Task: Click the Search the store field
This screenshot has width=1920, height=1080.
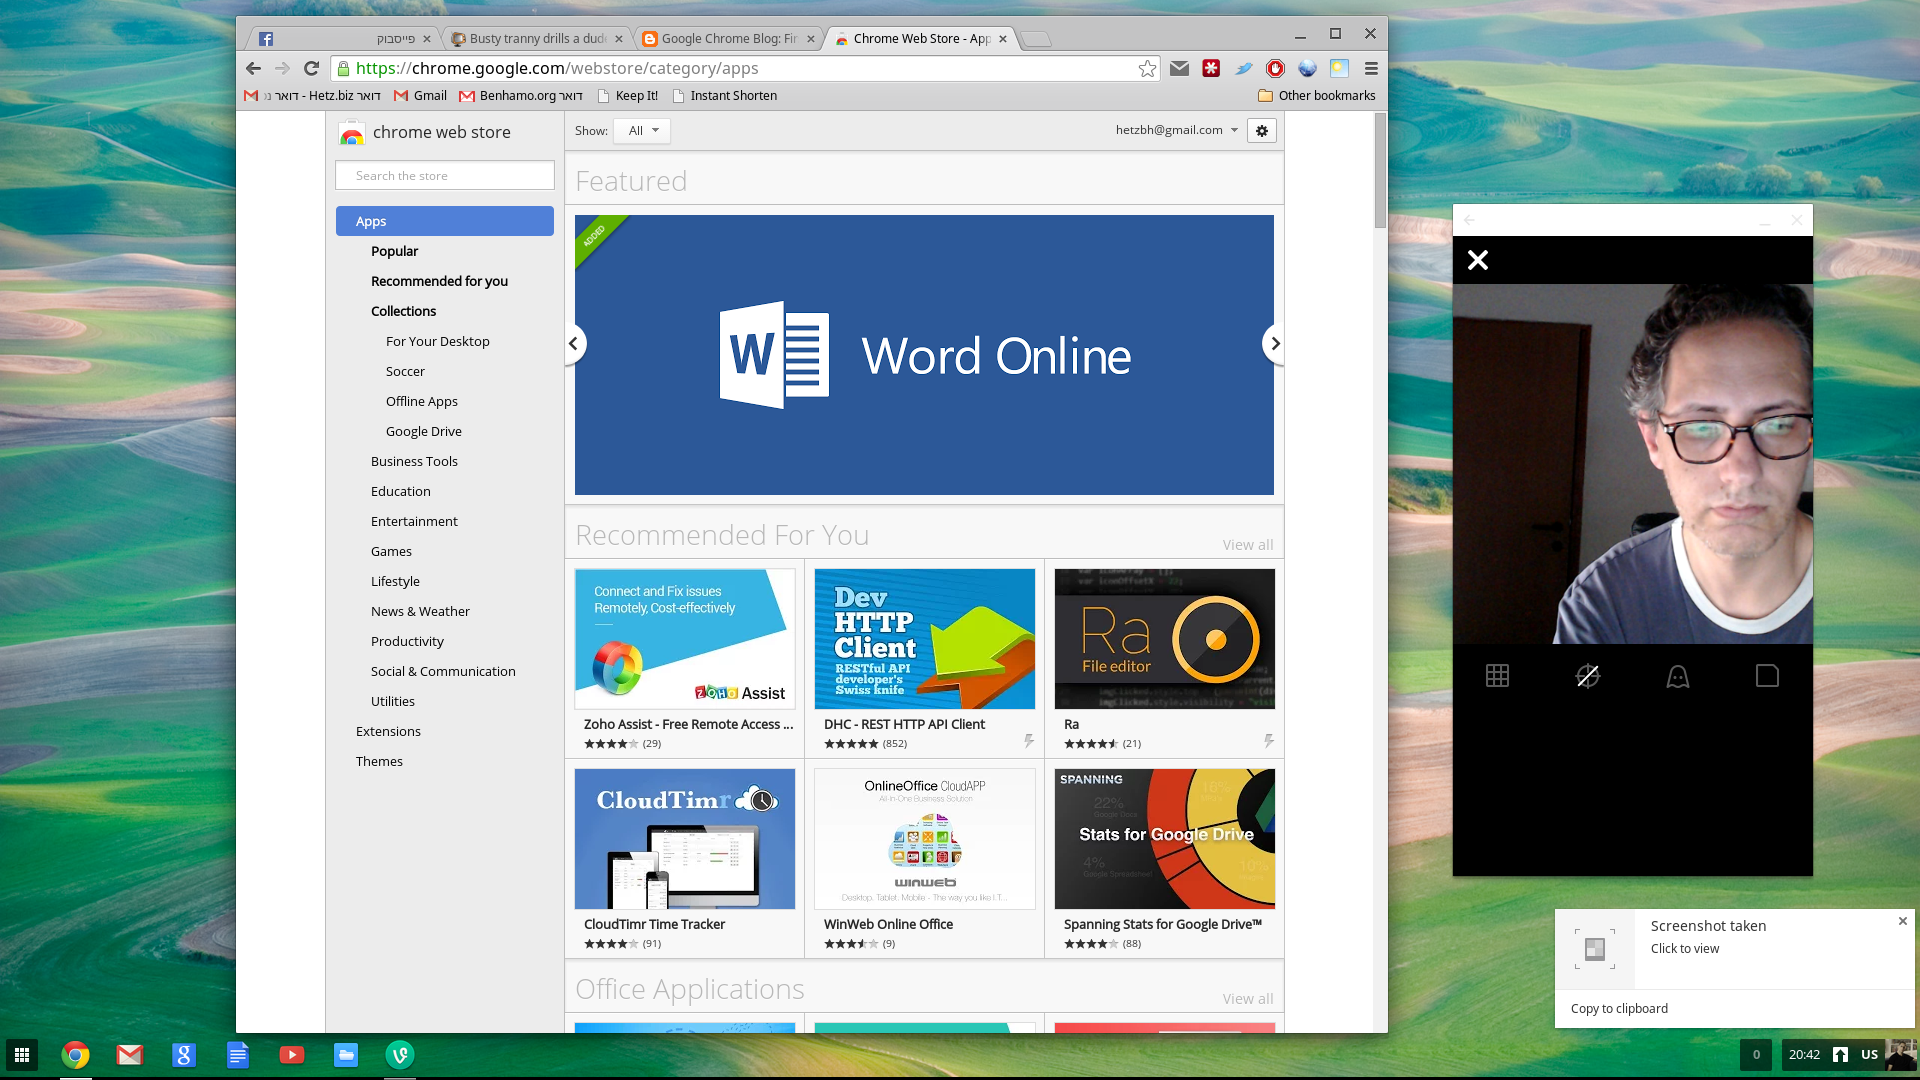Action: [x=445, y=175]
